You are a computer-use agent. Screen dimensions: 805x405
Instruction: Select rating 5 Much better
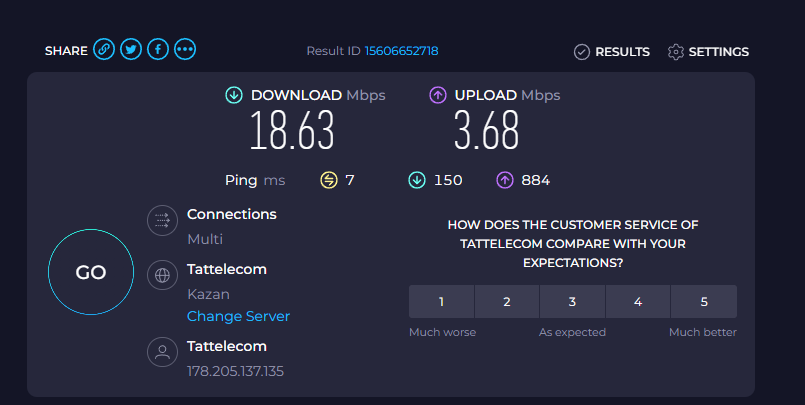click(704, 301)
